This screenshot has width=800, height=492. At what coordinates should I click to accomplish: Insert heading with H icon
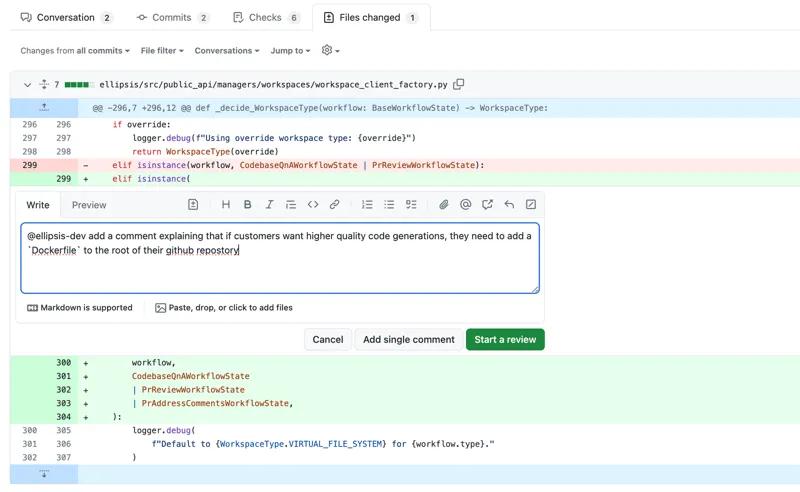click(x=226, y=205)
